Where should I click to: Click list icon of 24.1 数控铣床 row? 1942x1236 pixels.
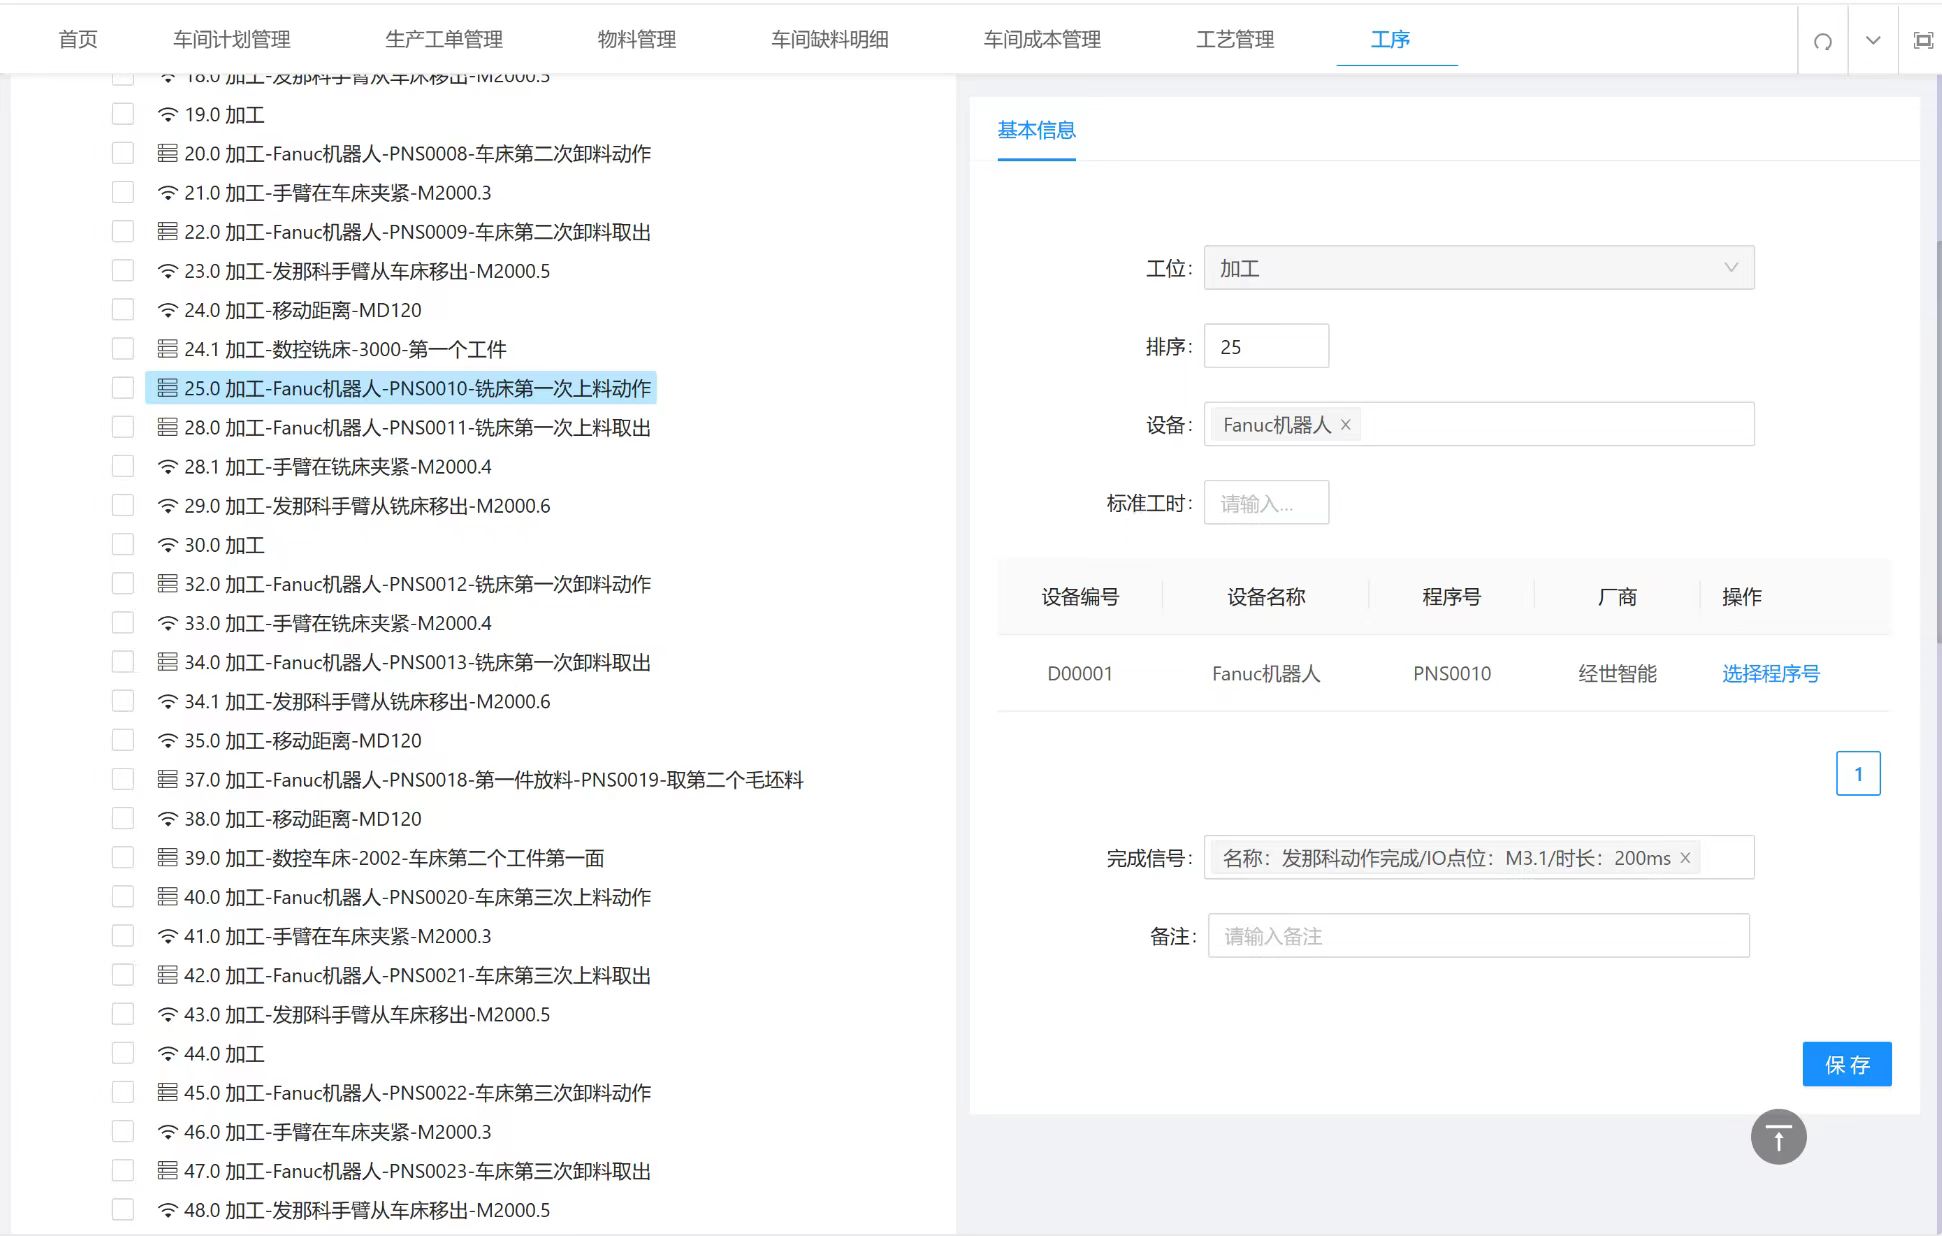click(x=168, y=349)
